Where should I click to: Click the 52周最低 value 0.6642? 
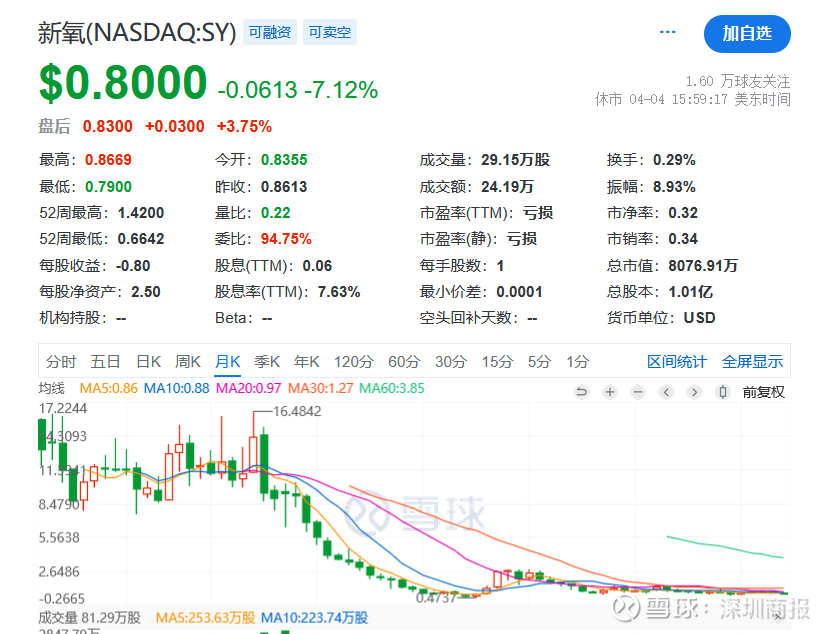[x=141, y=239]
